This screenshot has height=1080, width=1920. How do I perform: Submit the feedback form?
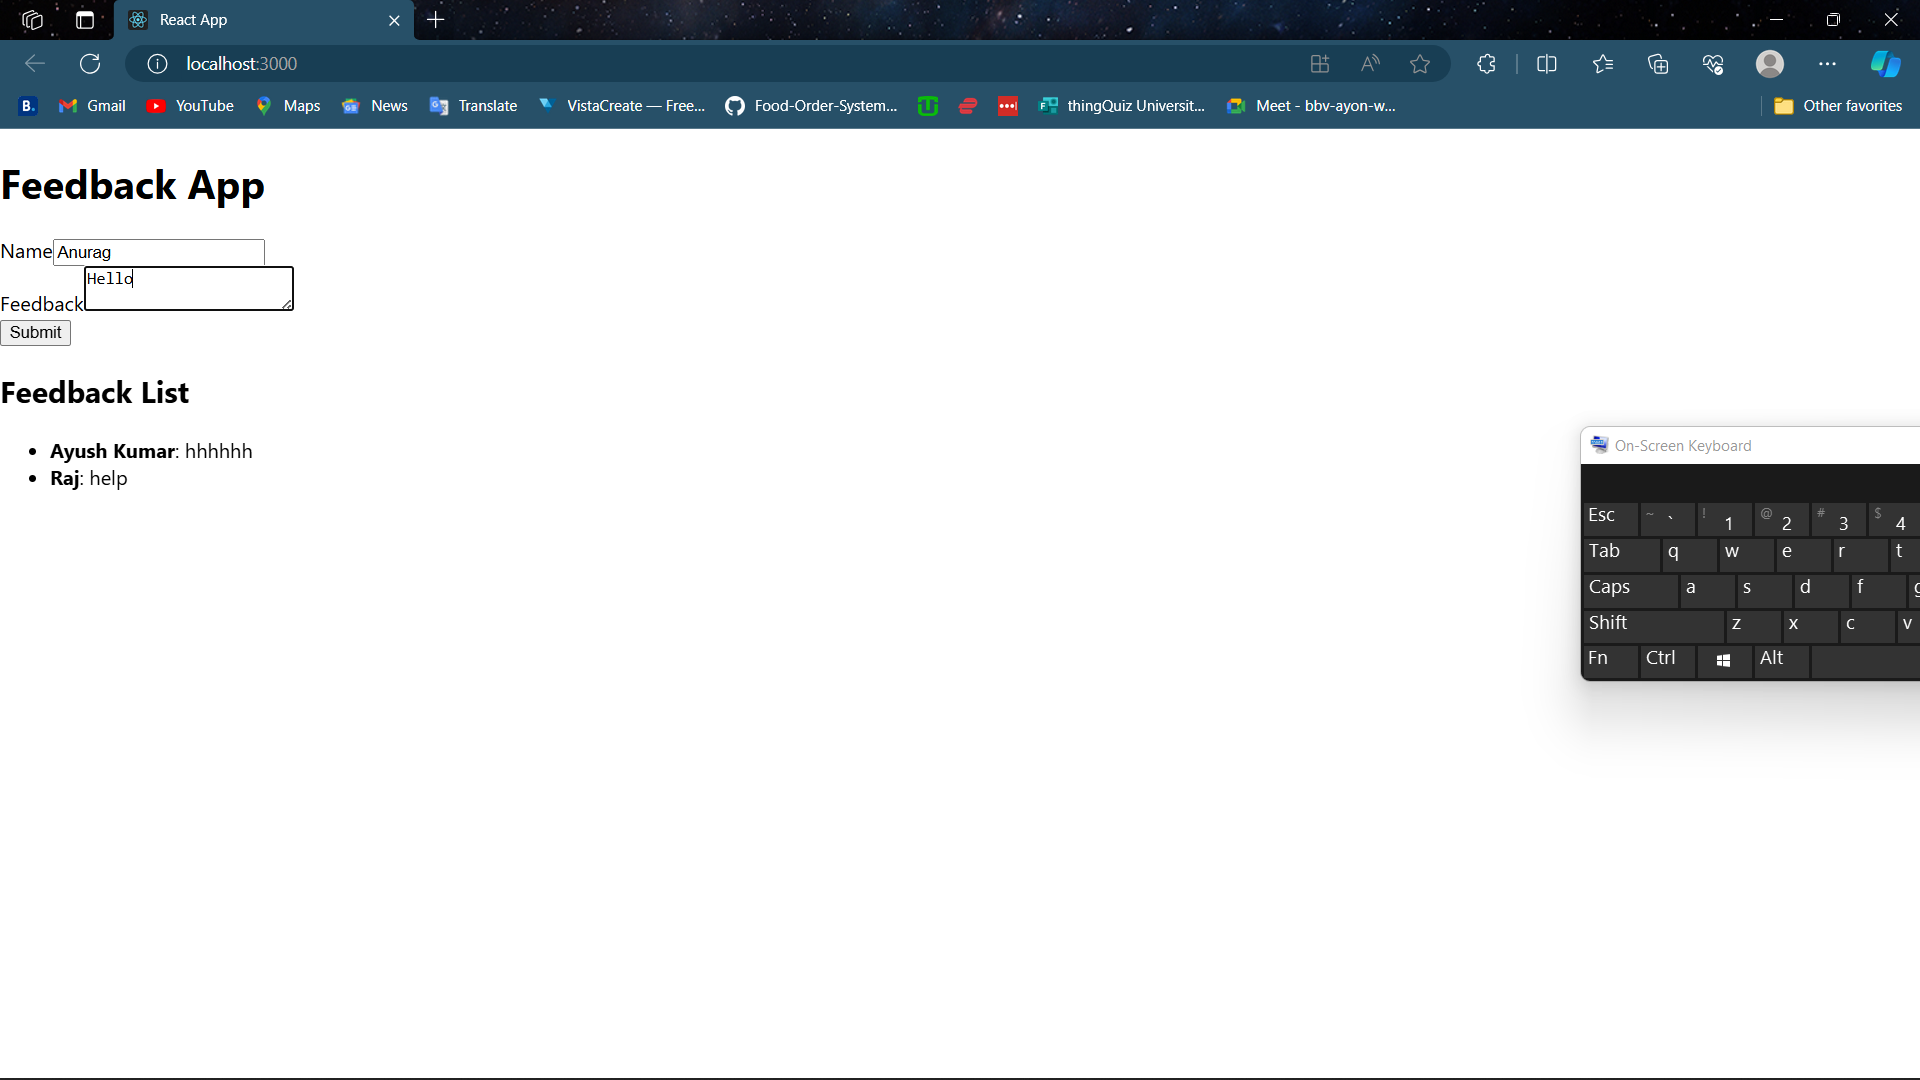[x=35, y=333]
